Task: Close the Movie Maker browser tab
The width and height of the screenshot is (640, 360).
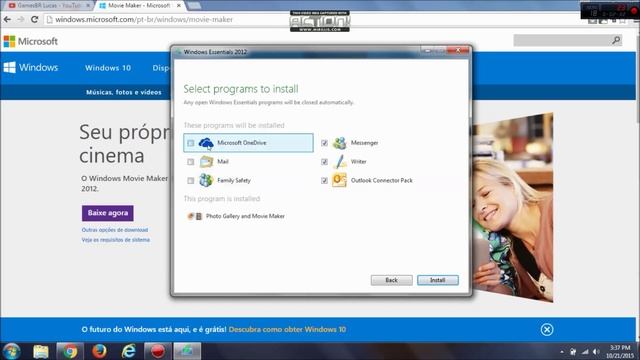Action: [x=178, y=6]
